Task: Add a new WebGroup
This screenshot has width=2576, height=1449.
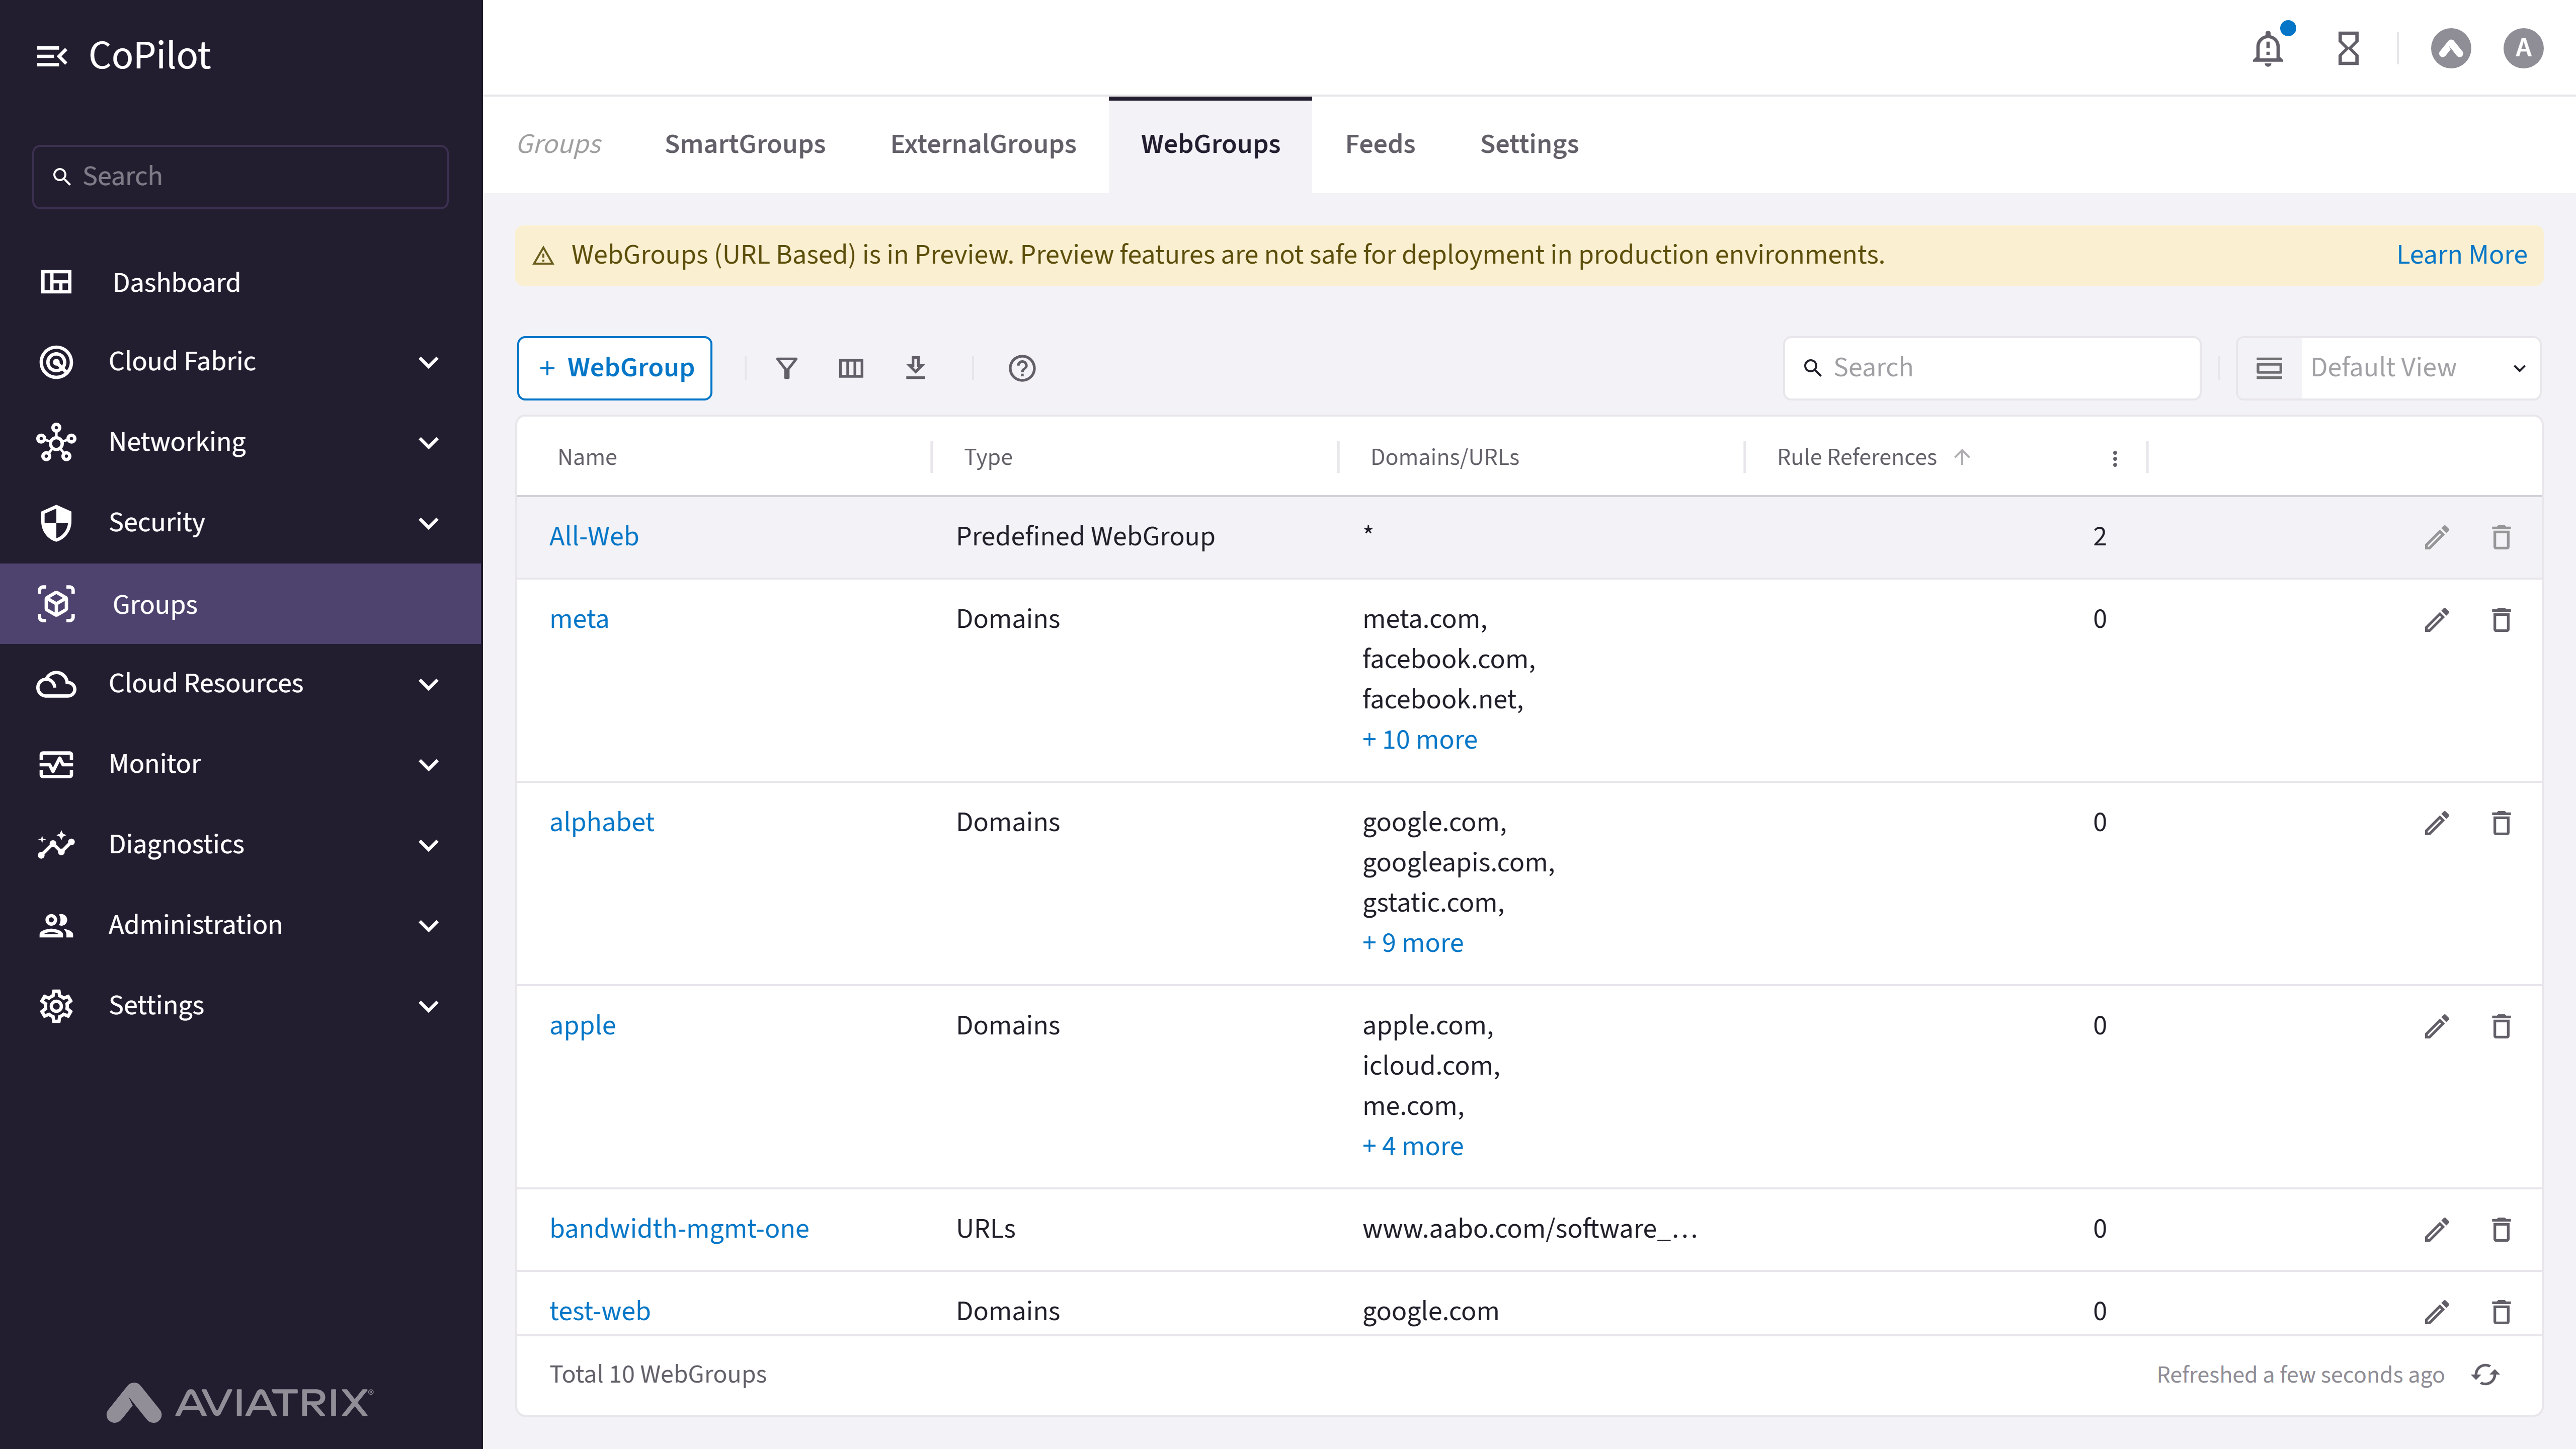Action: (614, 368)
